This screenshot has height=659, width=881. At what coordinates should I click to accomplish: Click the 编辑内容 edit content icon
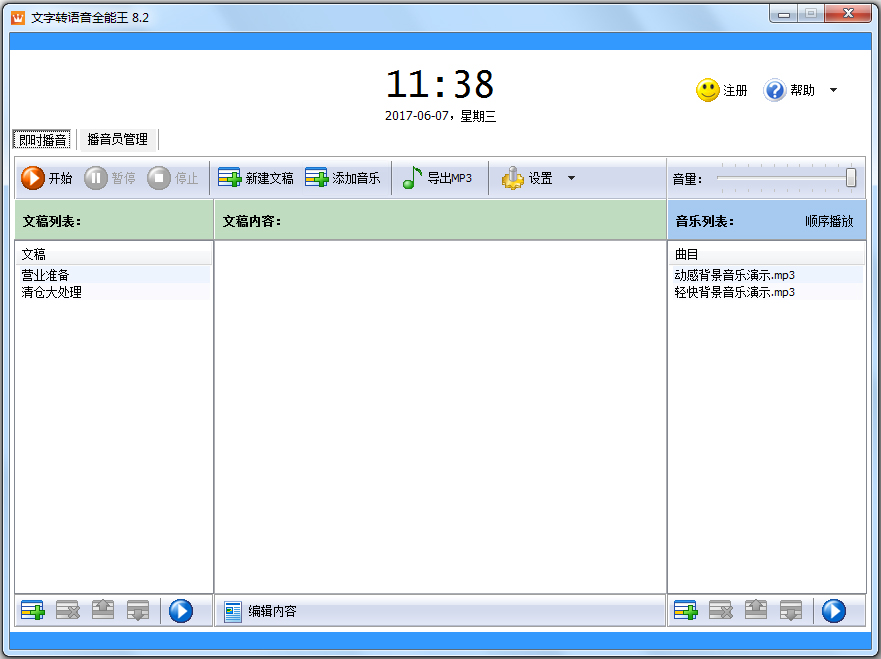233,609
